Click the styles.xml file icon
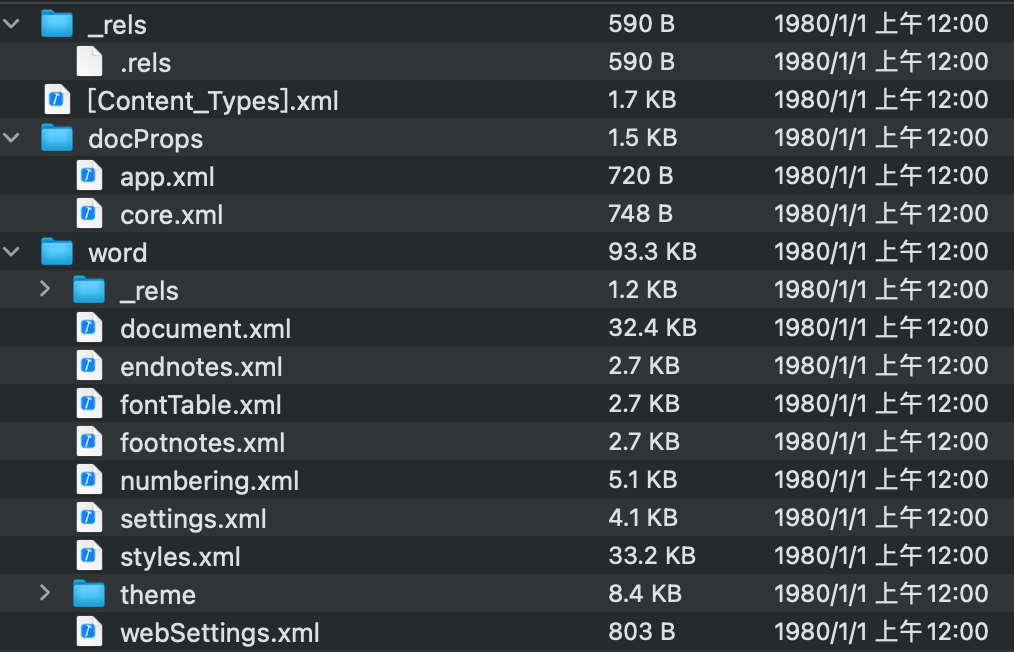The image size is (1014, 652). [89, 556]
